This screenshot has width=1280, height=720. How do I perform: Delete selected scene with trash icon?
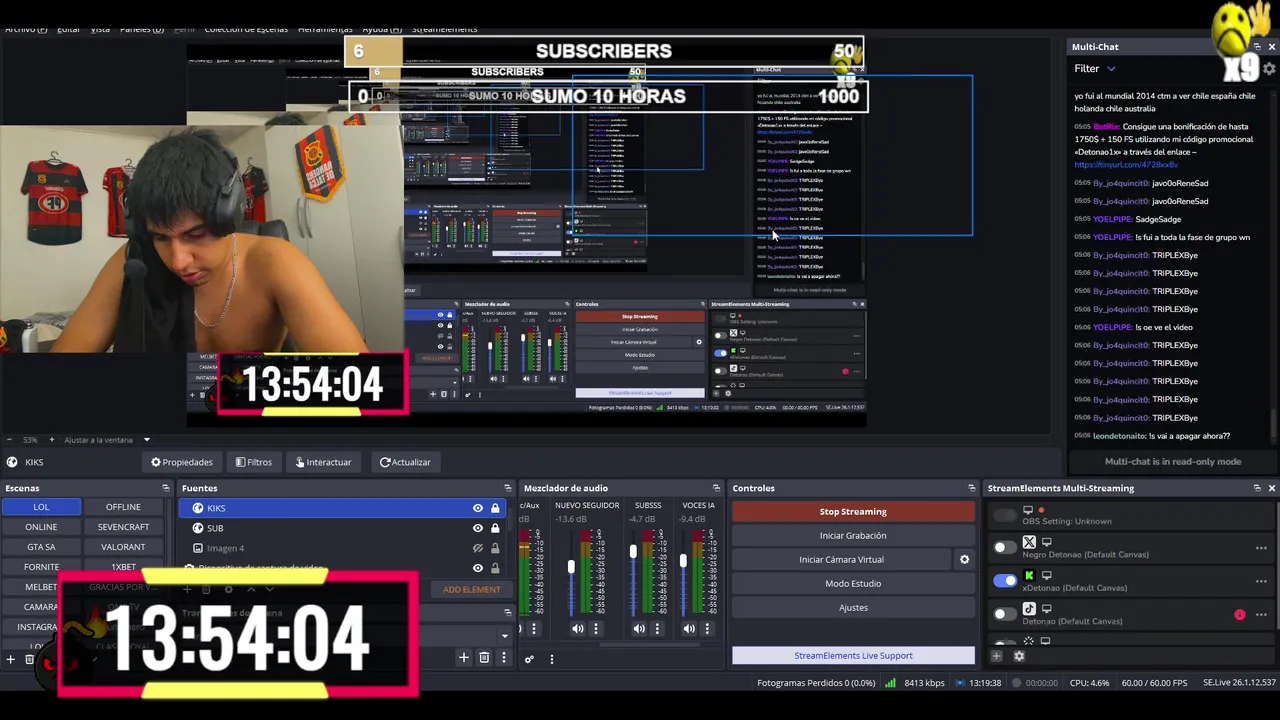(30, 659)
